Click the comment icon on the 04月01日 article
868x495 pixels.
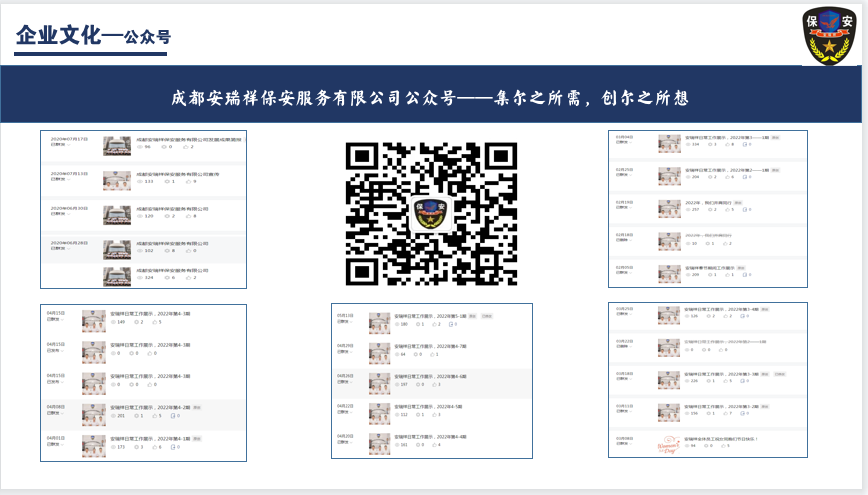click(x=136, y=447)
